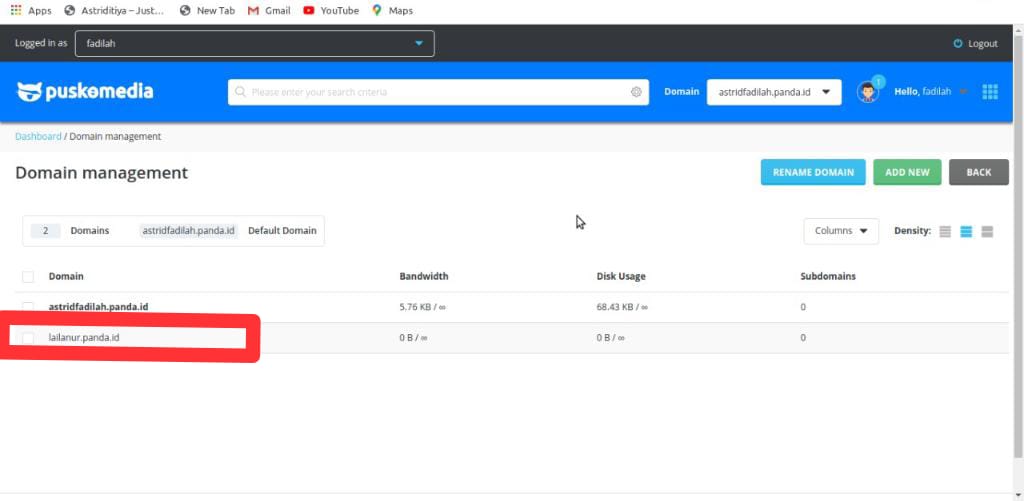The image size is (1024, 501).
Task: Select the compact density icon
Action: (x=944, y=231)
